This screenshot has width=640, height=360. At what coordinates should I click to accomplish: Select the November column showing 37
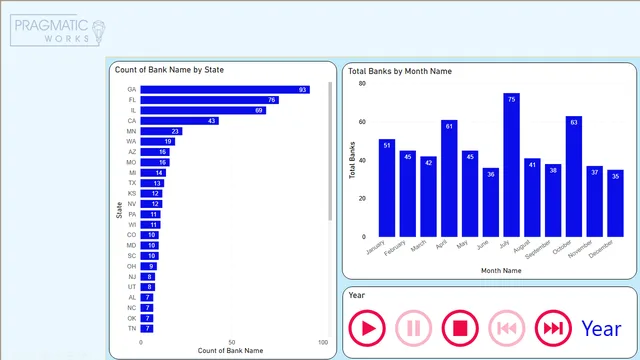click(x=595, y=201)
